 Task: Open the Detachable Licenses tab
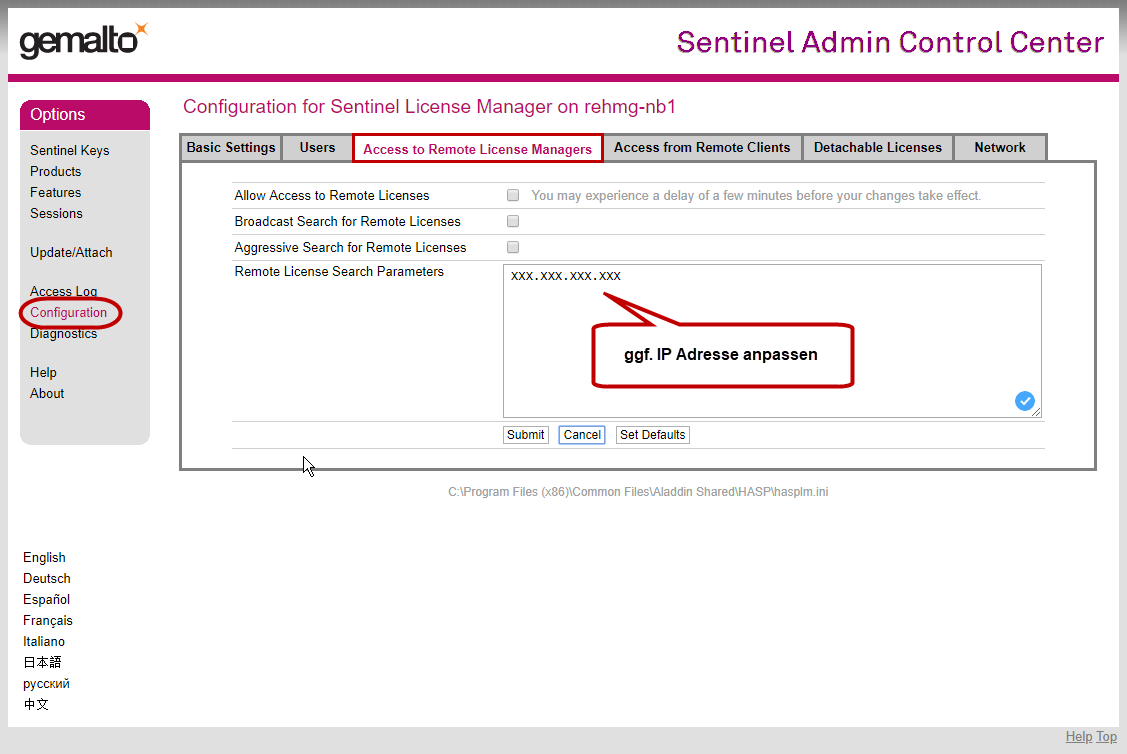click(x=877, y=148)
